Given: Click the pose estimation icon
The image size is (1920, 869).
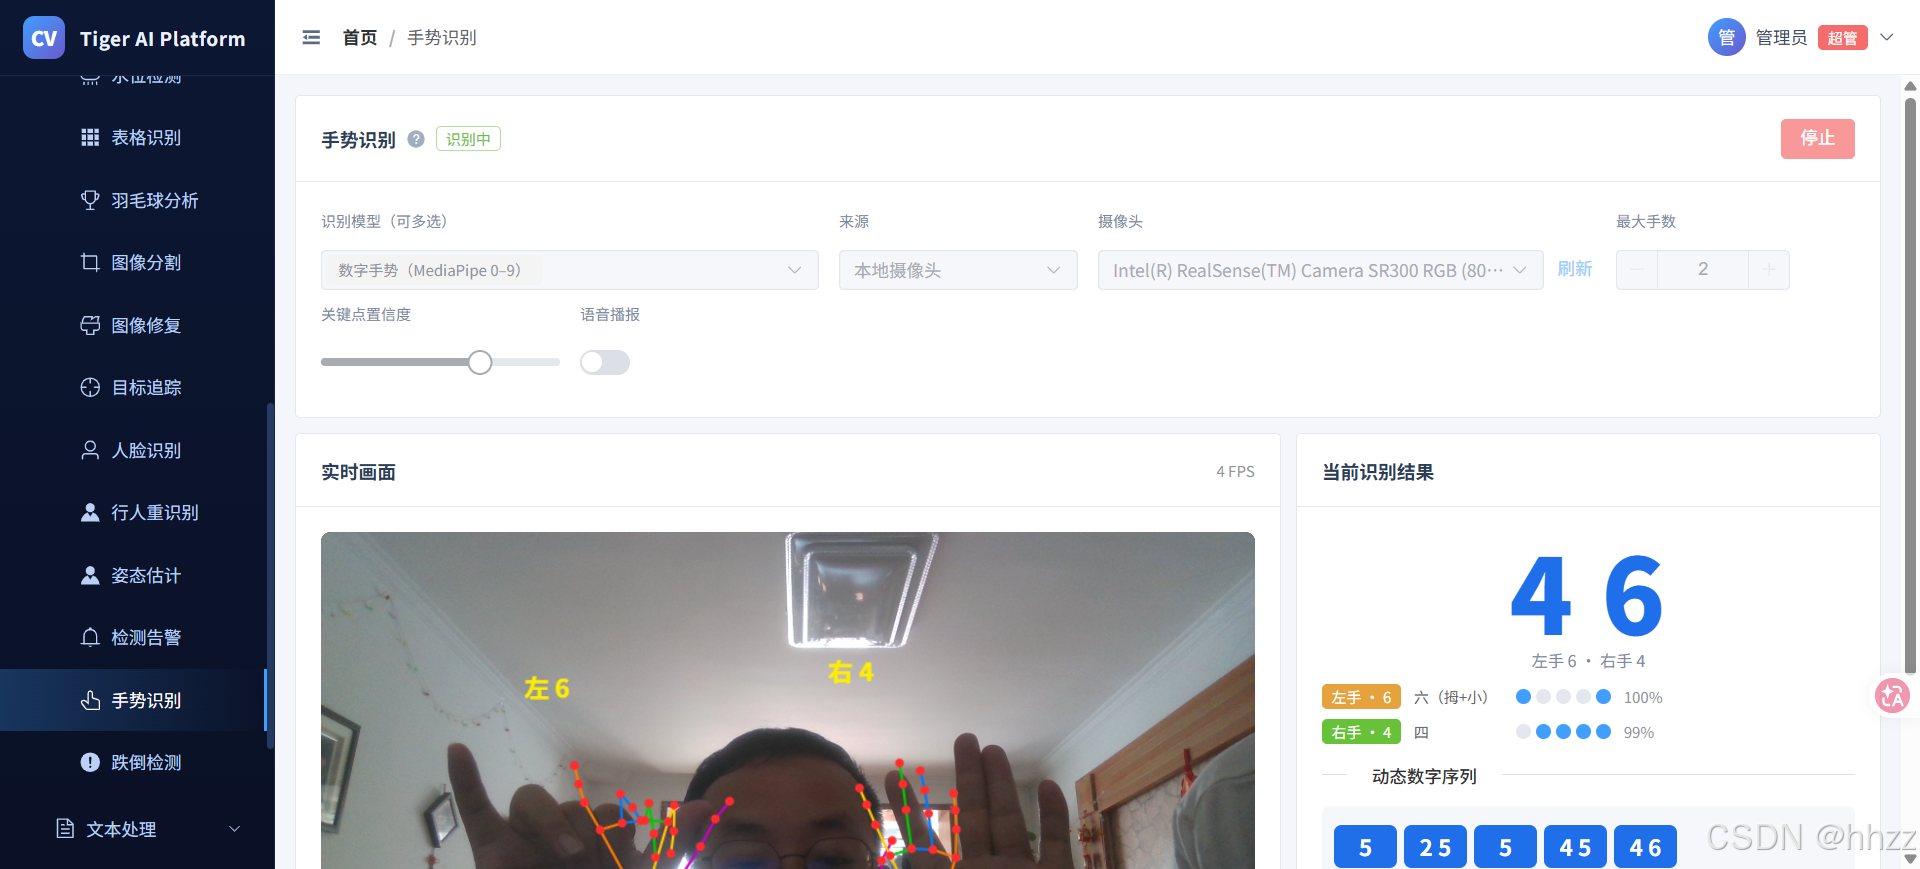Looking at the screenshot, I should (90, 575).
